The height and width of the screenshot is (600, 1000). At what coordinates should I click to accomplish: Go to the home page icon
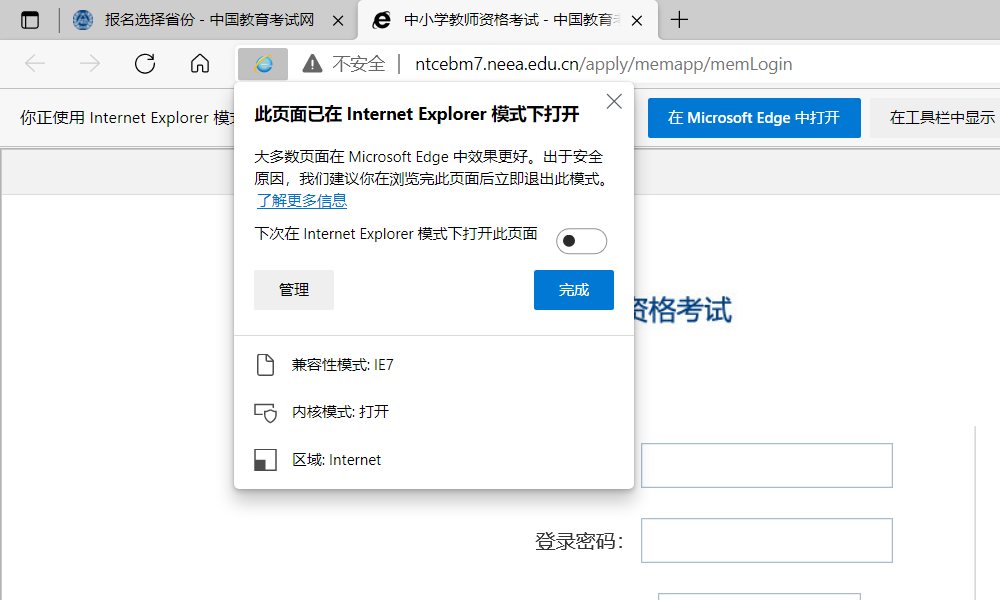click(x=200, y=64)
